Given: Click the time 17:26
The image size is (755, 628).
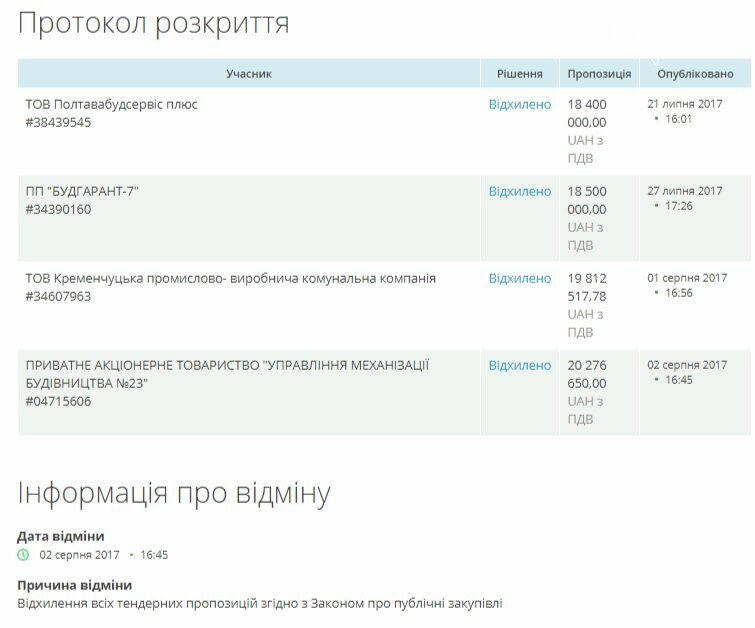Looking at the screenshot, I should tap(678, 206).
